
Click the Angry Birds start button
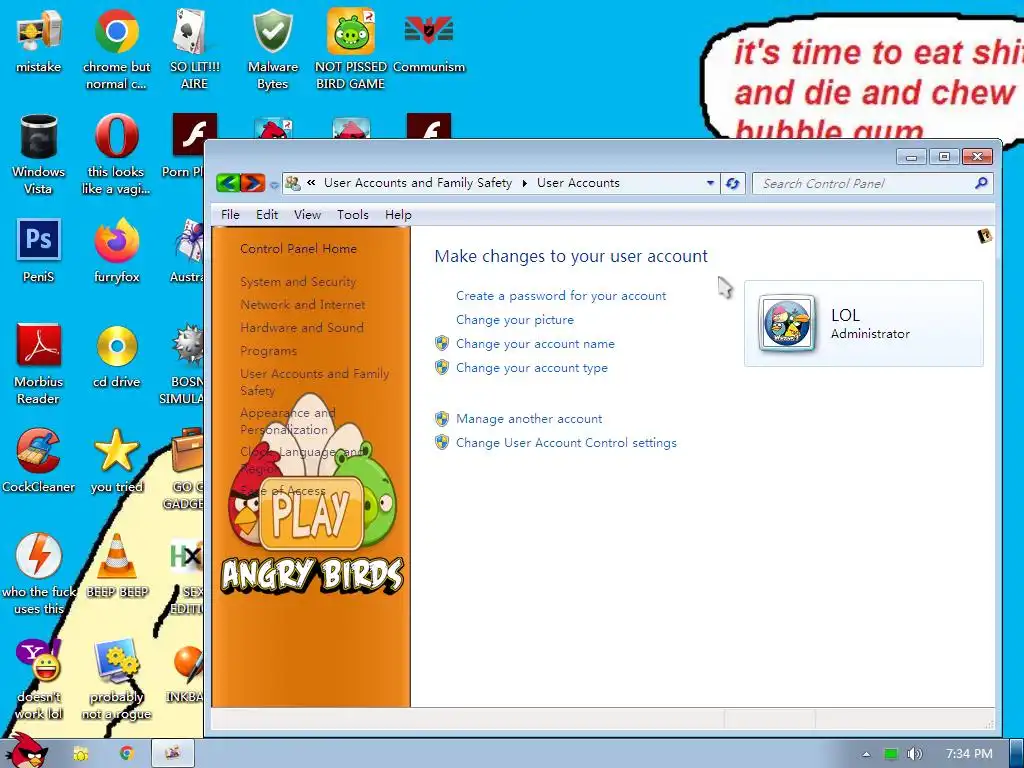[29, 751]
